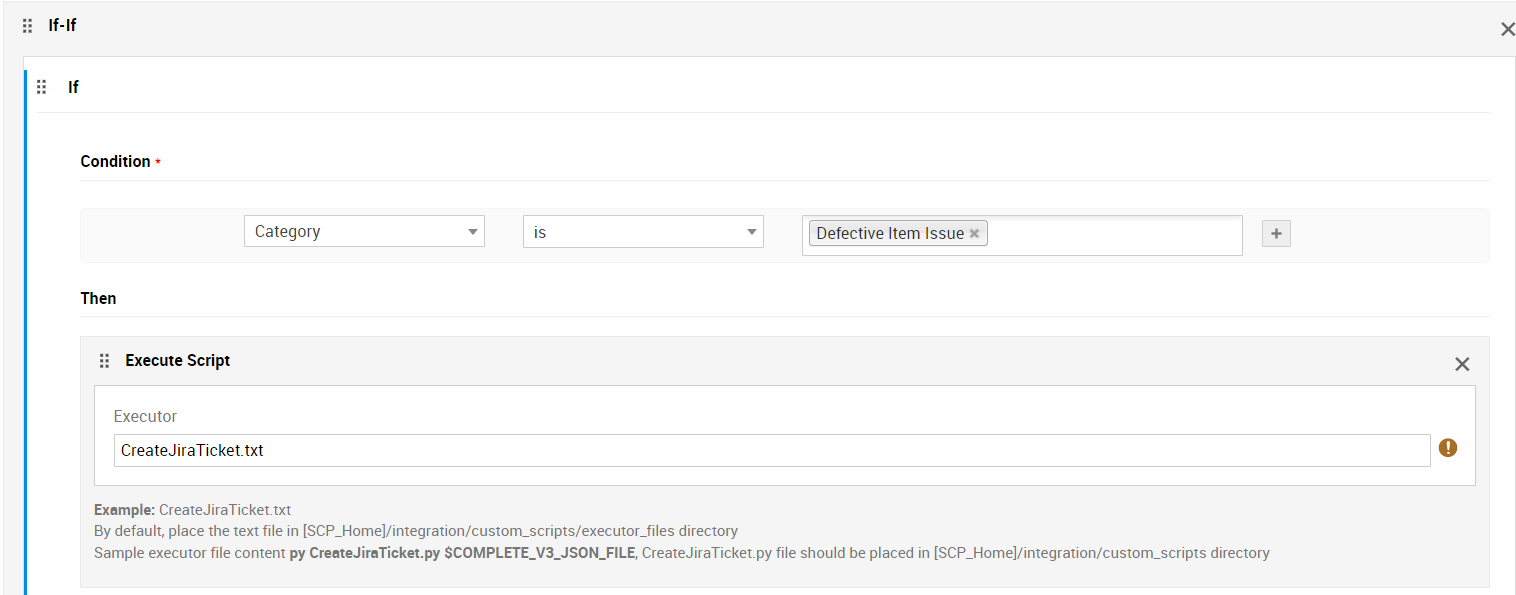This screenshot has height=595, width=1516.
Task: Remove the Execute Script action
Action: pos(1461,364)
